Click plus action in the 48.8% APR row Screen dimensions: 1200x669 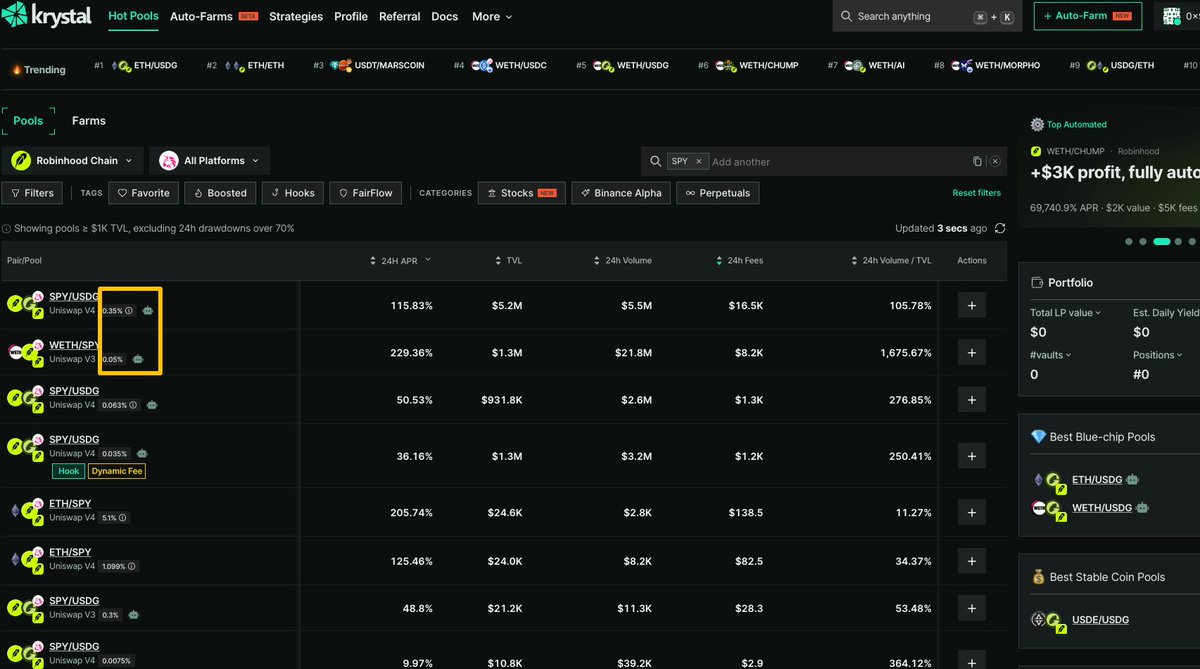pos(971,608)
